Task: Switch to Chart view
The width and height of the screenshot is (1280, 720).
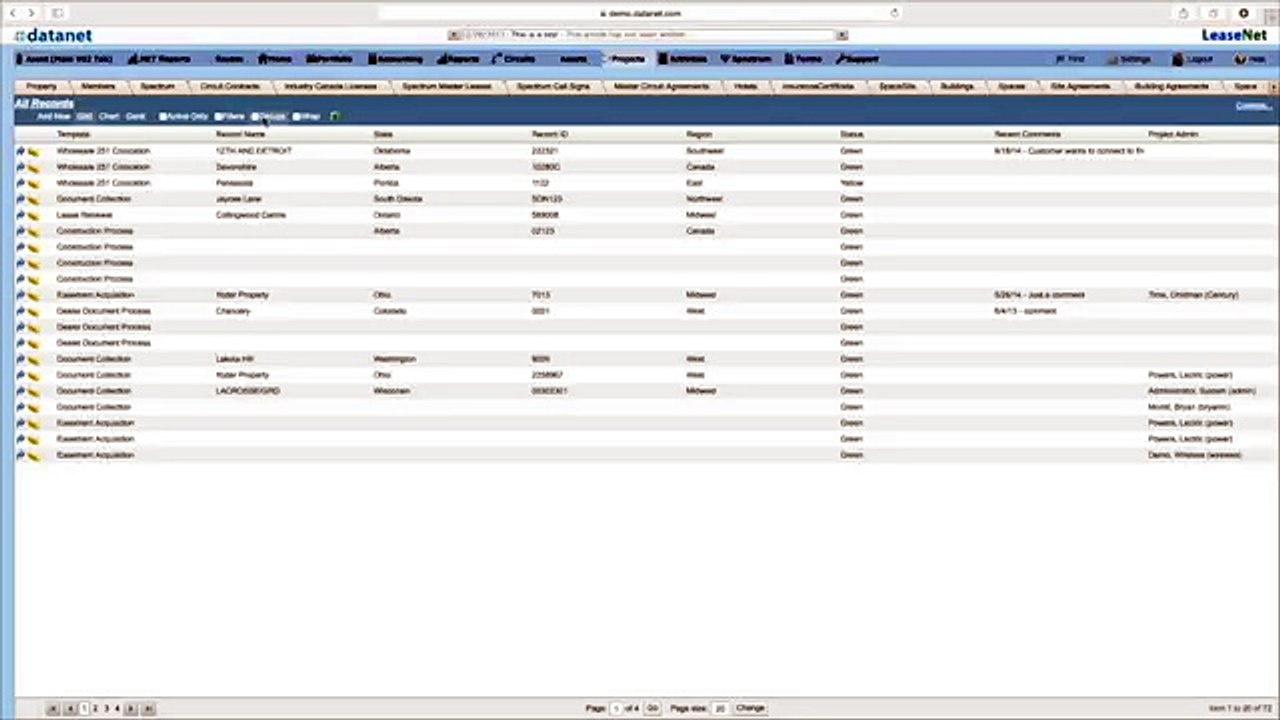Action: click(109, 116)
